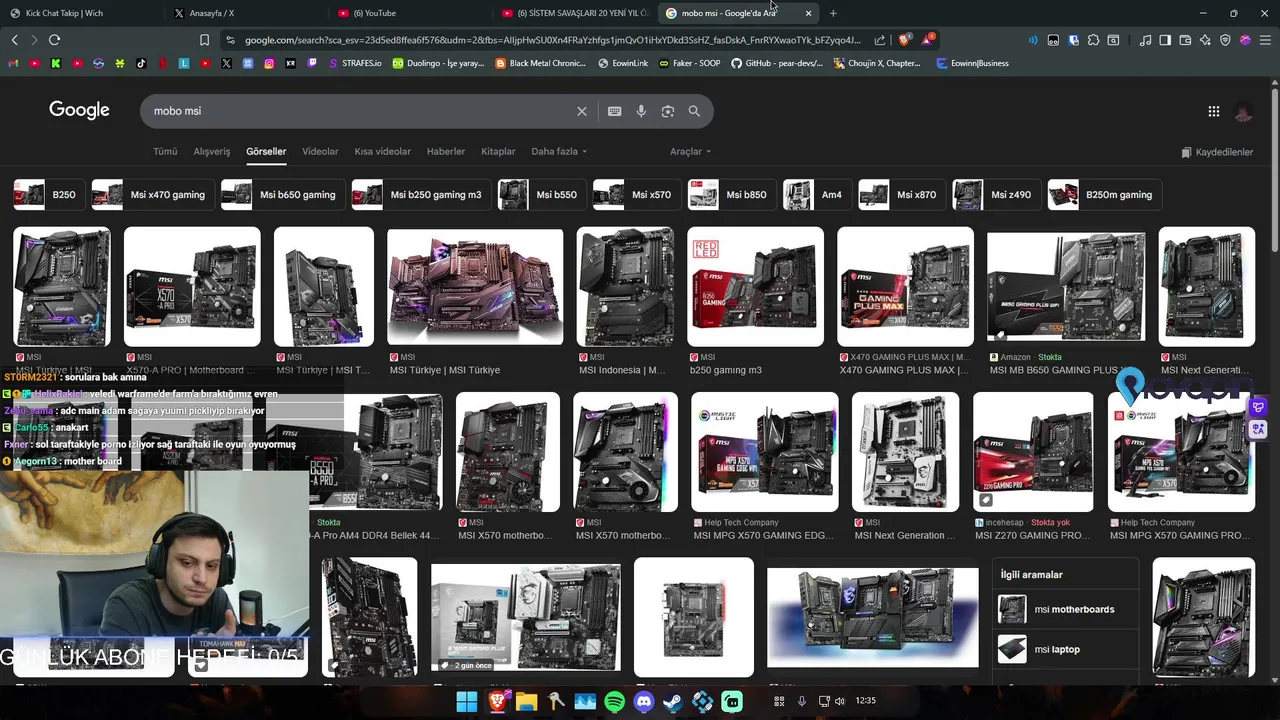Open the X570-A PRO motherboard image
Viewport: 1280px width, 720px height.
point(192,287)
